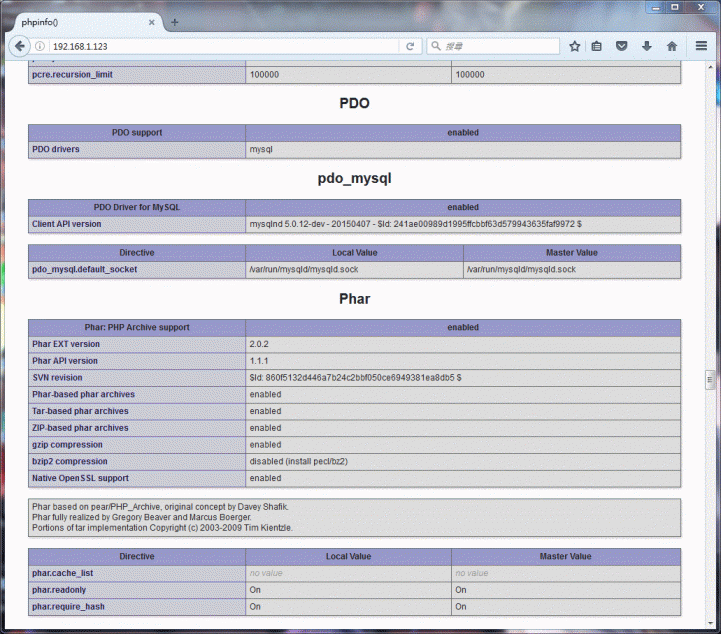Viewport: 721px width, 634px height.
Task: Select the gzip compression label
Action: pos(67,445)
